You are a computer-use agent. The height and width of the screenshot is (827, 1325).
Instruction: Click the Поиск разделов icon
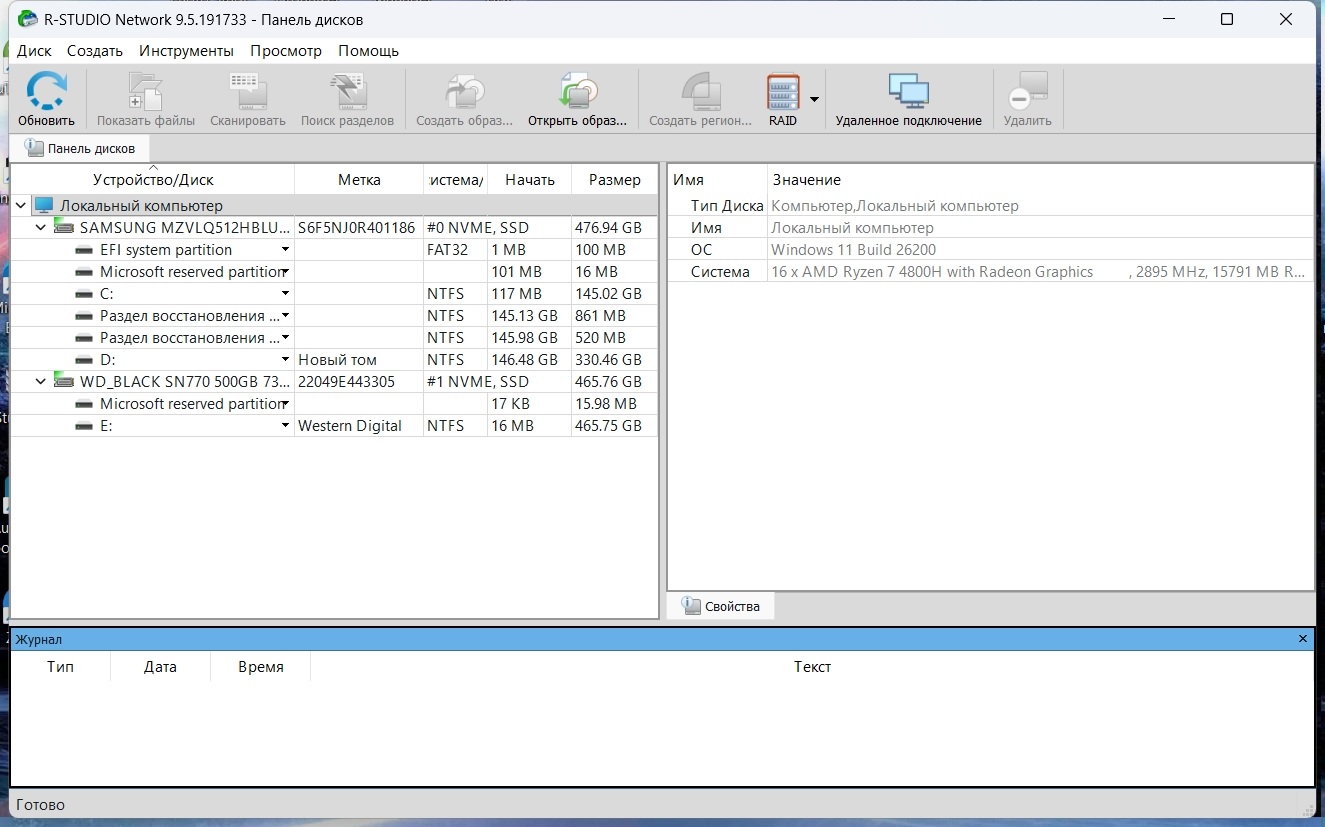(347, 92)
